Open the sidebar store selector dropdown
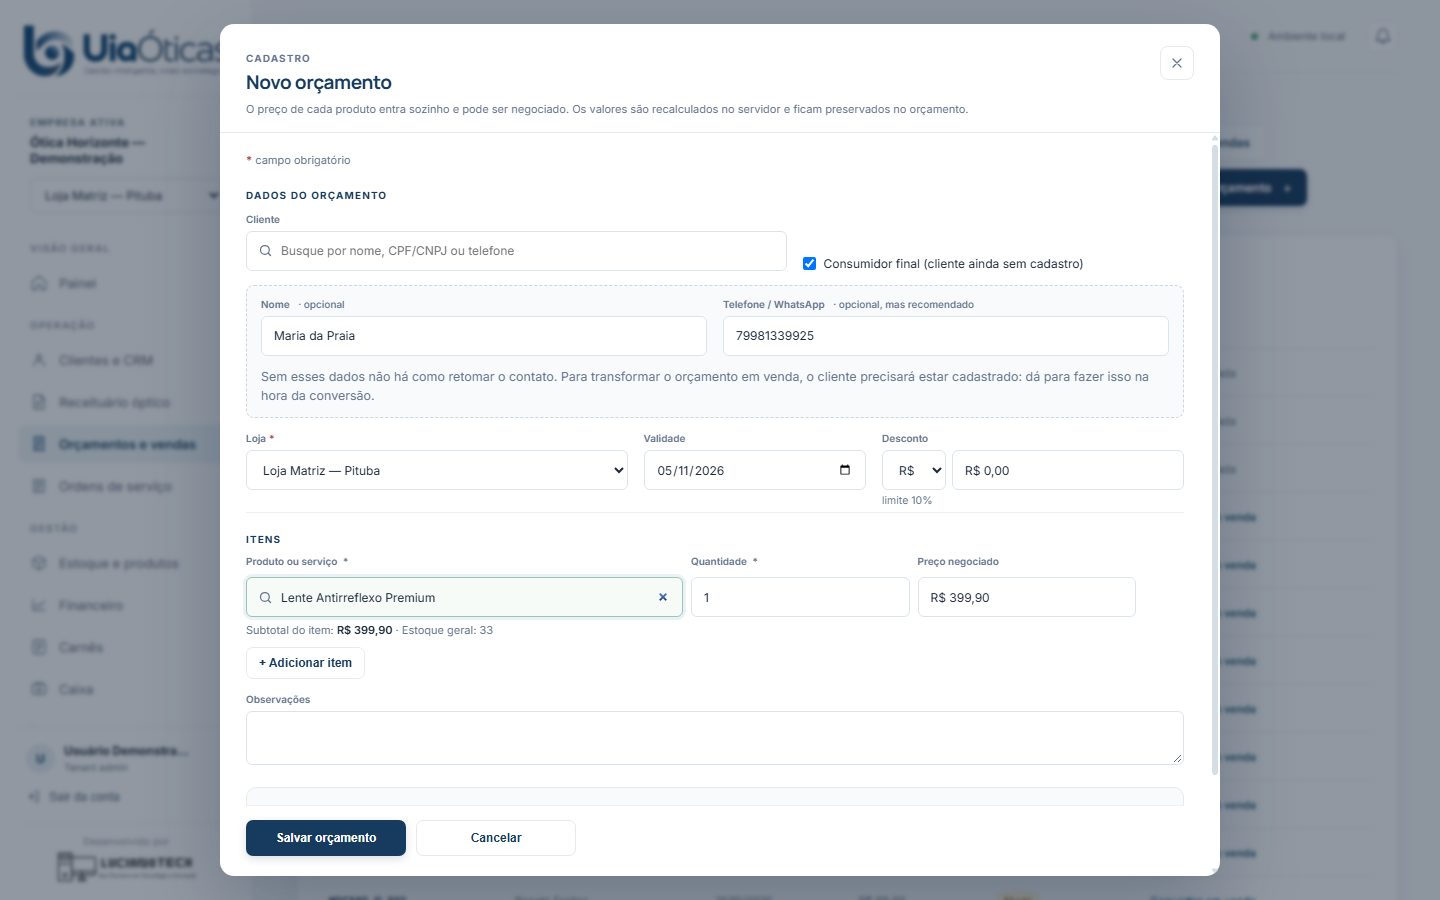Image resolution: width=1440 pixels, height=900 pixels. point(125,195)
